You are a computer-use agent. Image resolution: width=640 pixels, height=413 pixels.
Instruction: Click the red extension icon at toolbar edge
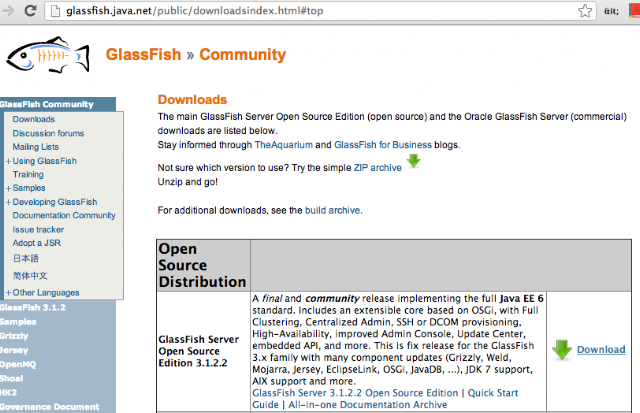pyautogui.click(x=635, y=11)
